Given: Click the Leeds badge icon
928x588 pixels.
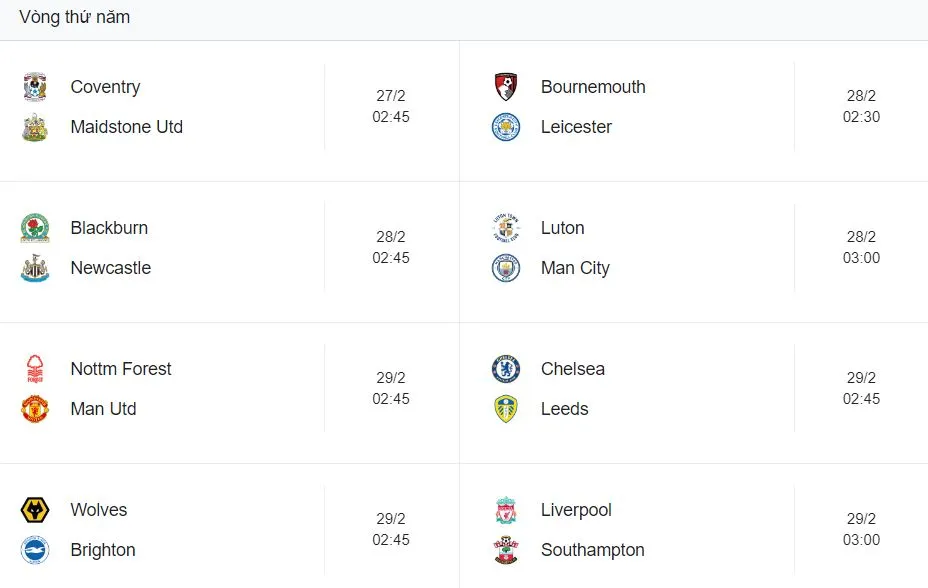Looking at the screenshot, I should tap(506, 409).
